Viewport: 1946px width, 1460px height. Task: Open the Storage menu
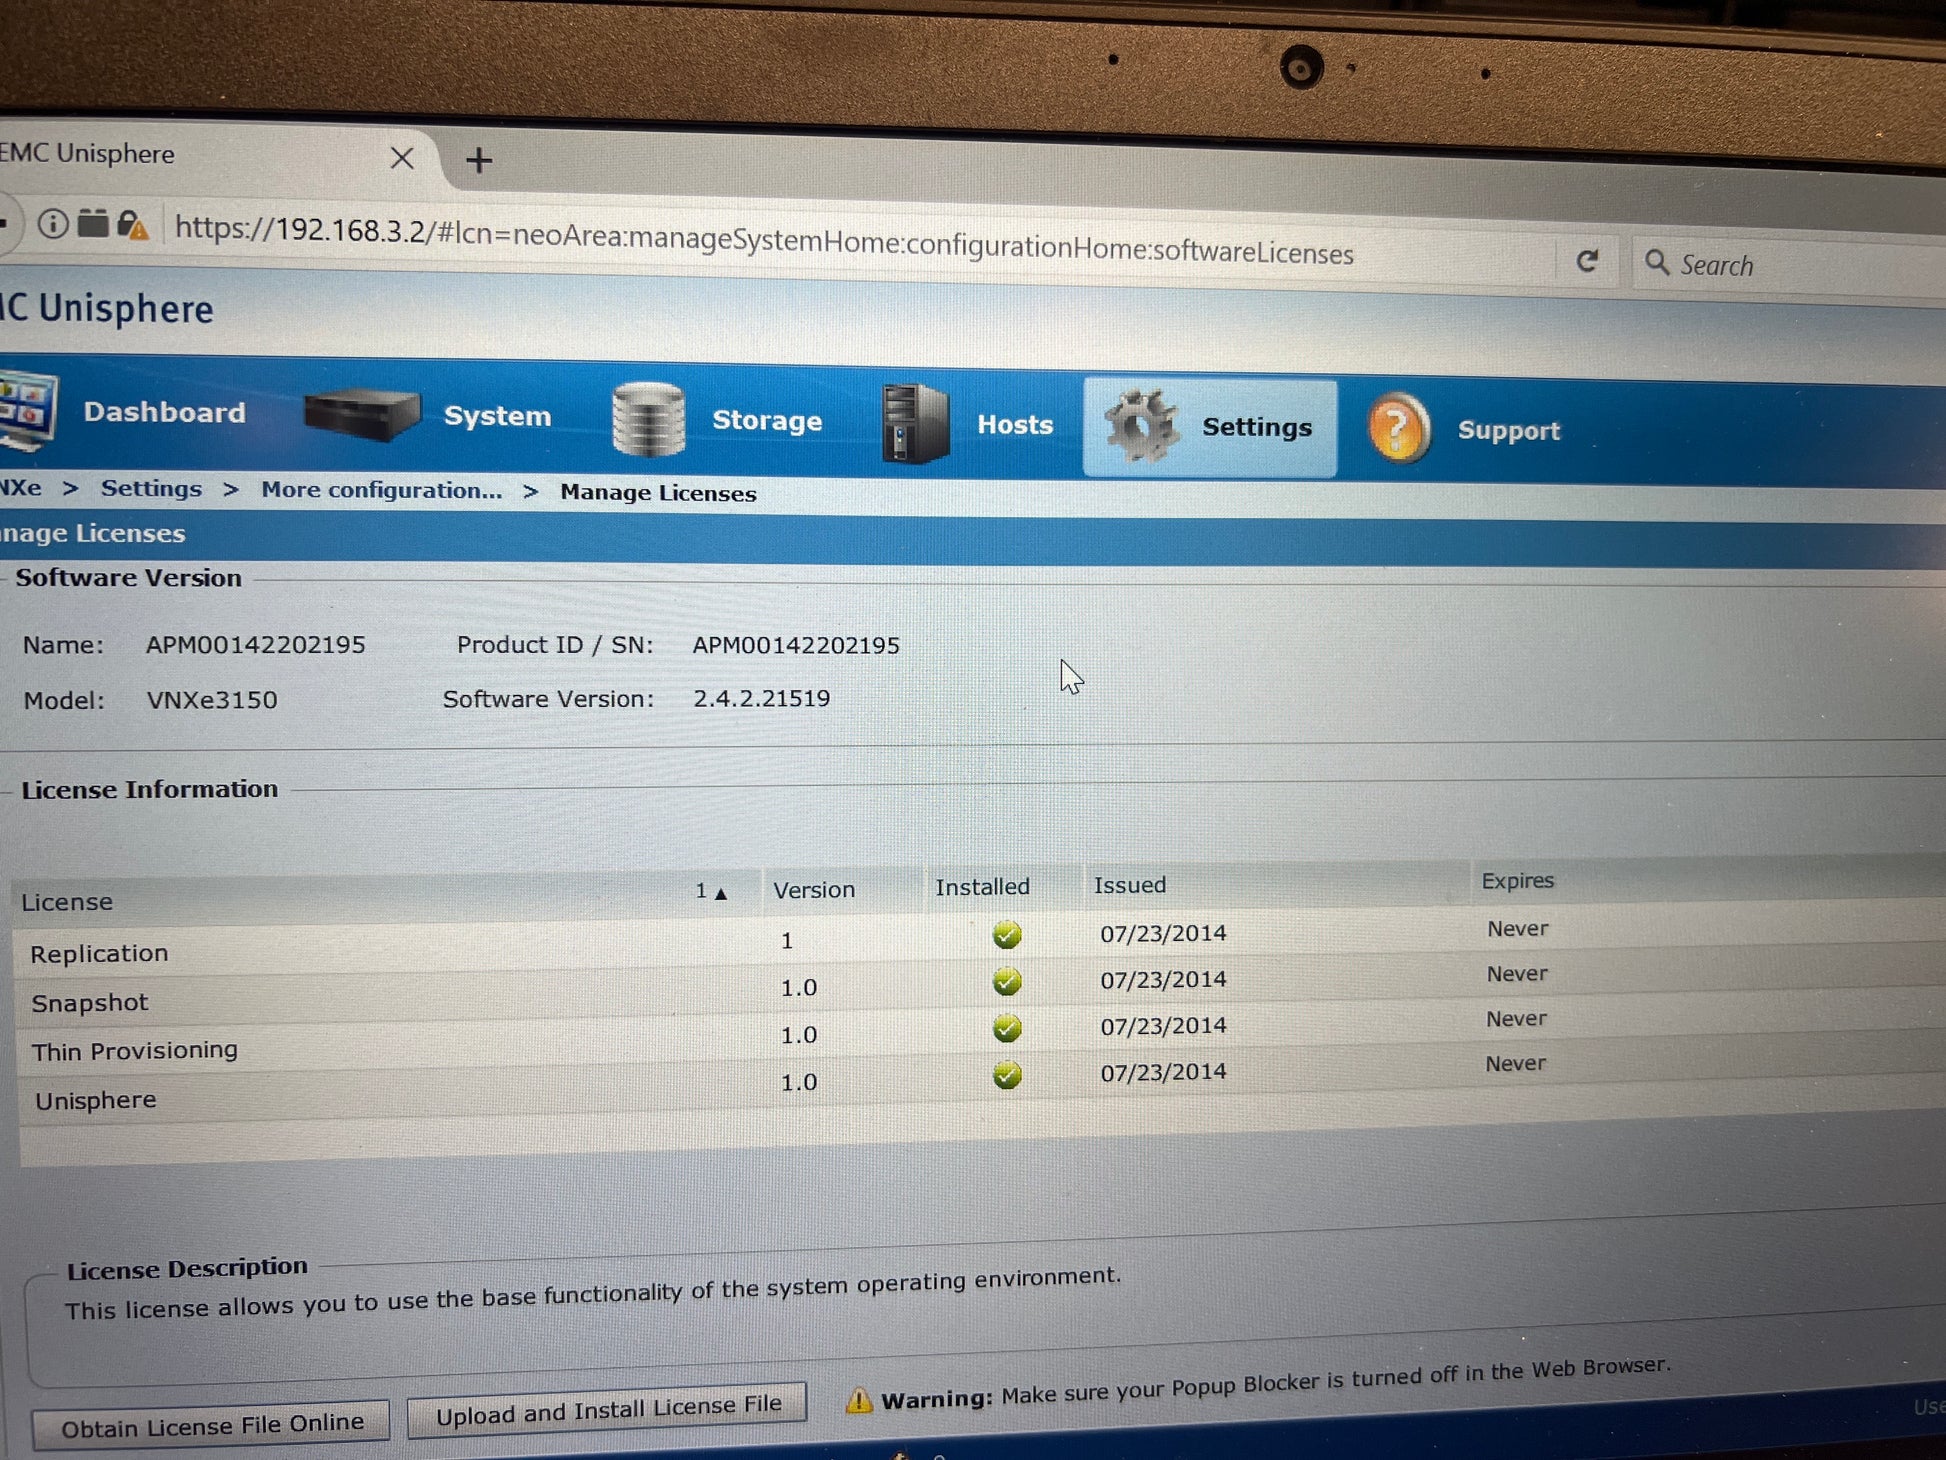coord(767,420)
